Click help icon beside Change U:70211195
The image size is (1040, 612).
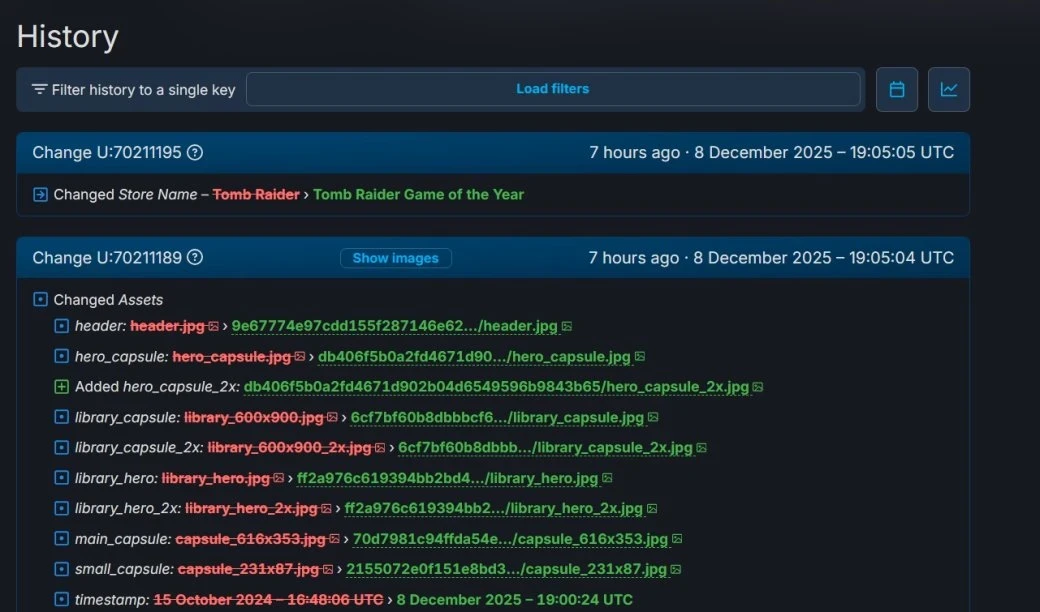[195, 153]
